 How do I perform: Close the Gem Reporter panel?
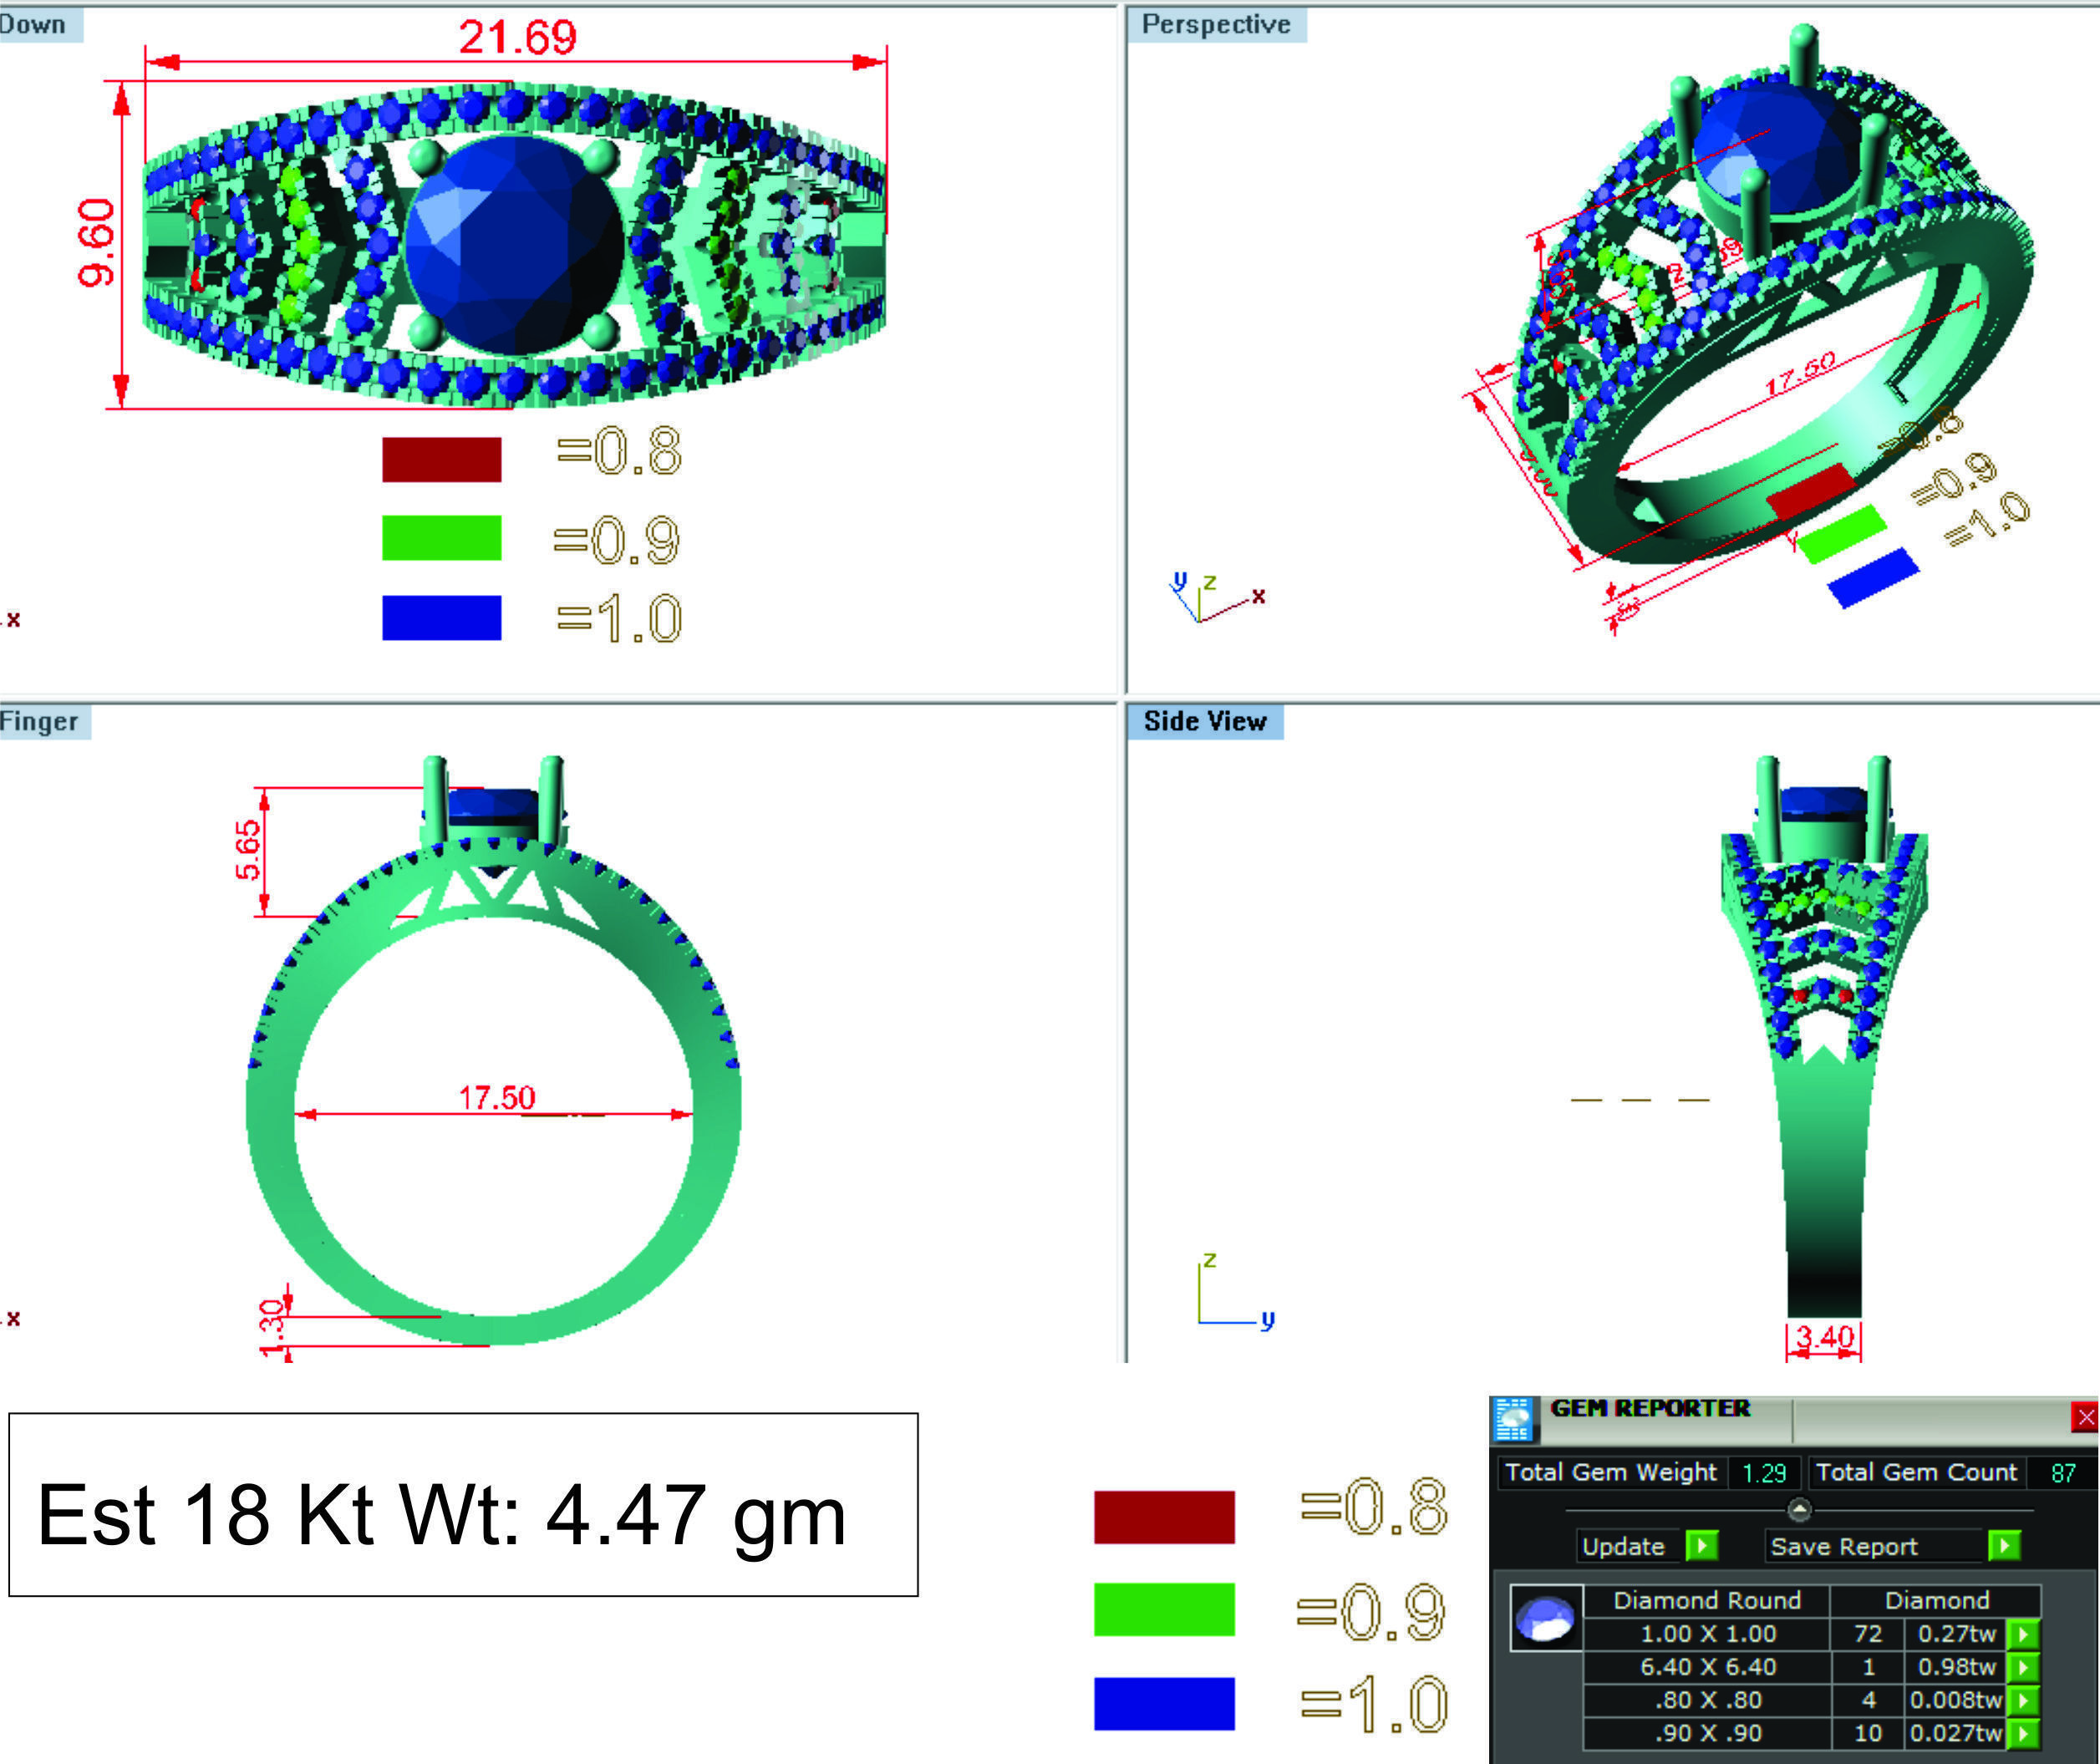2085,1417
